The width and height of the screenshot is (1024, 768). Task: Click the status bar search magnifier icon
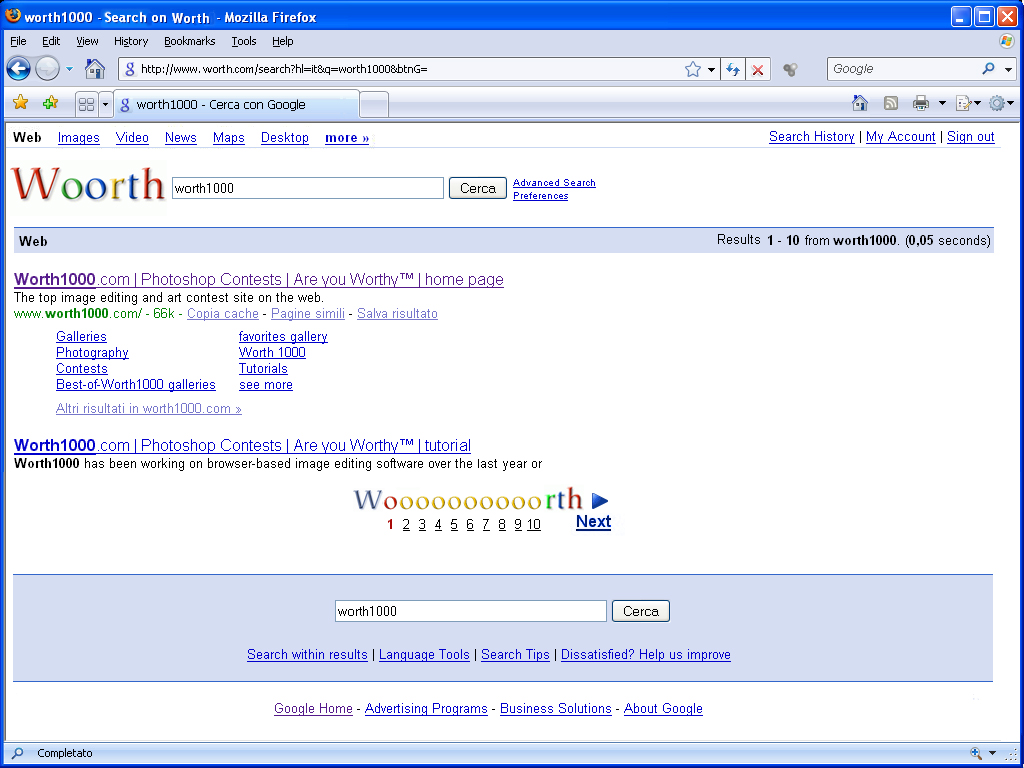point(17,753)
